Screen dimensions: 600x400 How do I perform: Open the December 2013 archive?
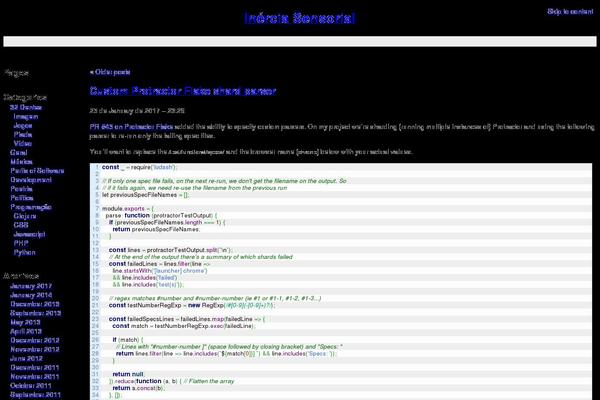tap(34, 304)
